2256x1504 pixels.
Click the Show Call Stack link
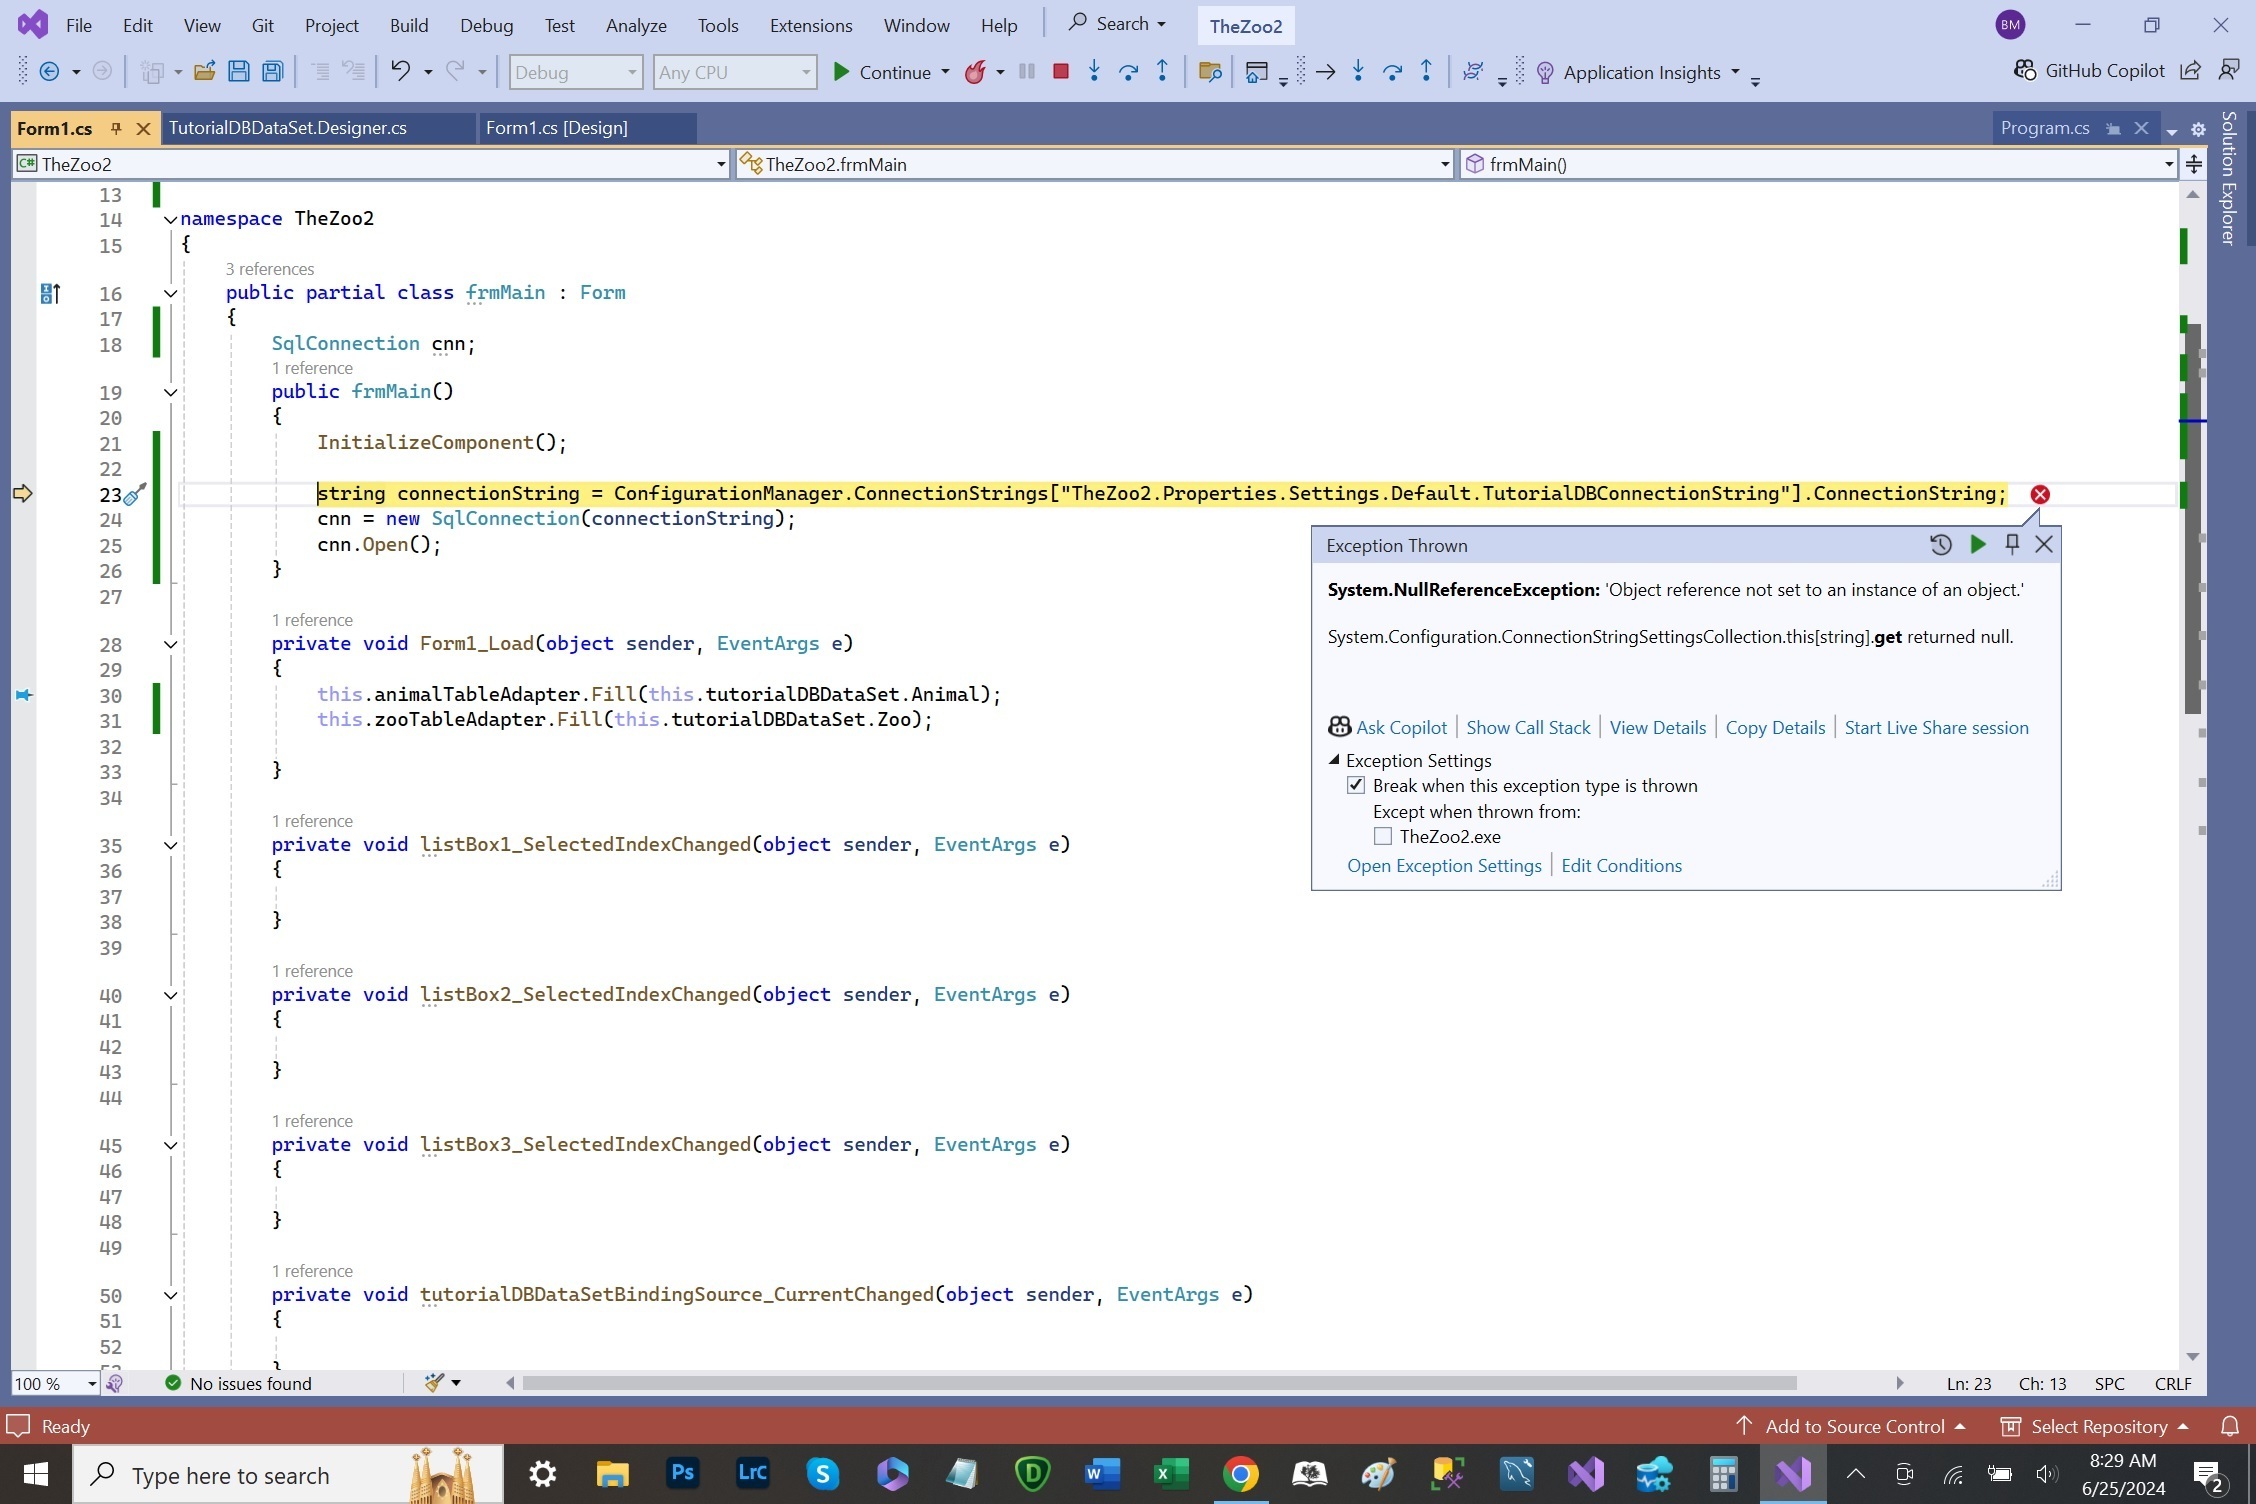pos(1528,728)
